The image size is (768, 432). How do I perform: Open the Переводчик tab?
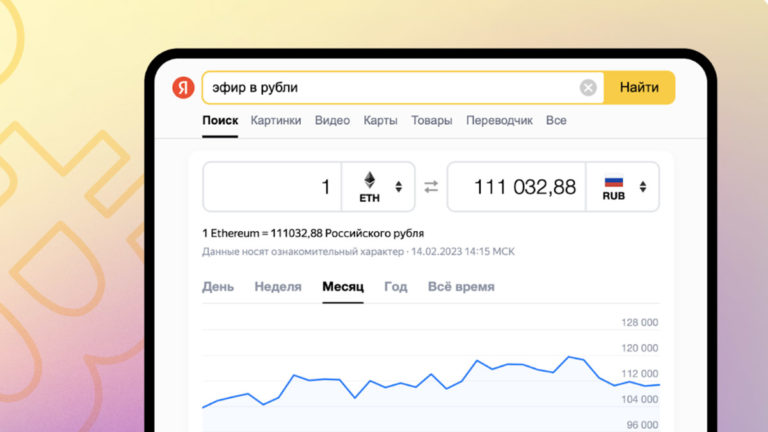pyautogui.click(x=499, y=120)
